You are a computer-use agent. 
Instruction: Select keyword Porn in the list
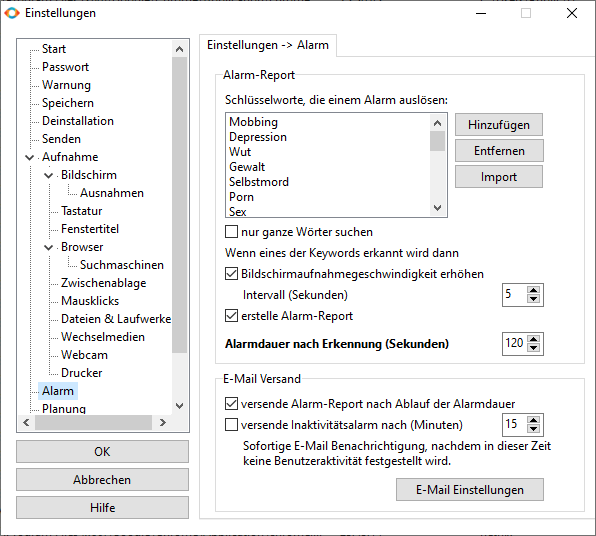pyautogui.click(x=241, y=197)
